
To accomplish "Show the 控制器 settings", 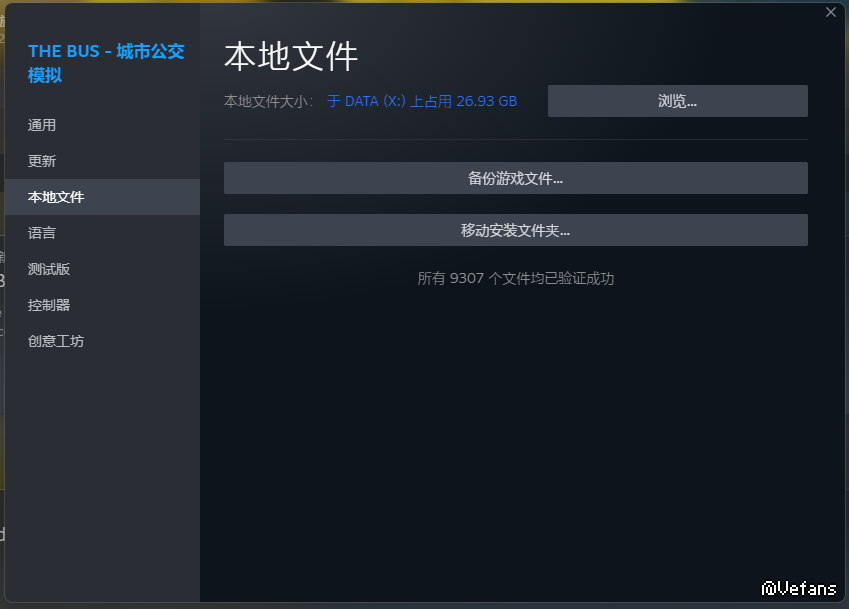I will [x=49, y=305].
